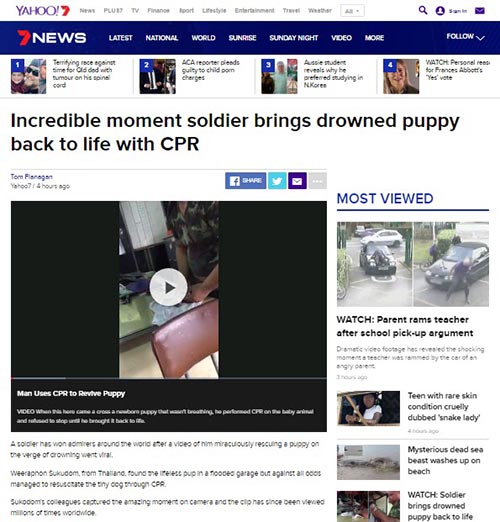
Task: Open the search magnifier icon
Action: 423,10
